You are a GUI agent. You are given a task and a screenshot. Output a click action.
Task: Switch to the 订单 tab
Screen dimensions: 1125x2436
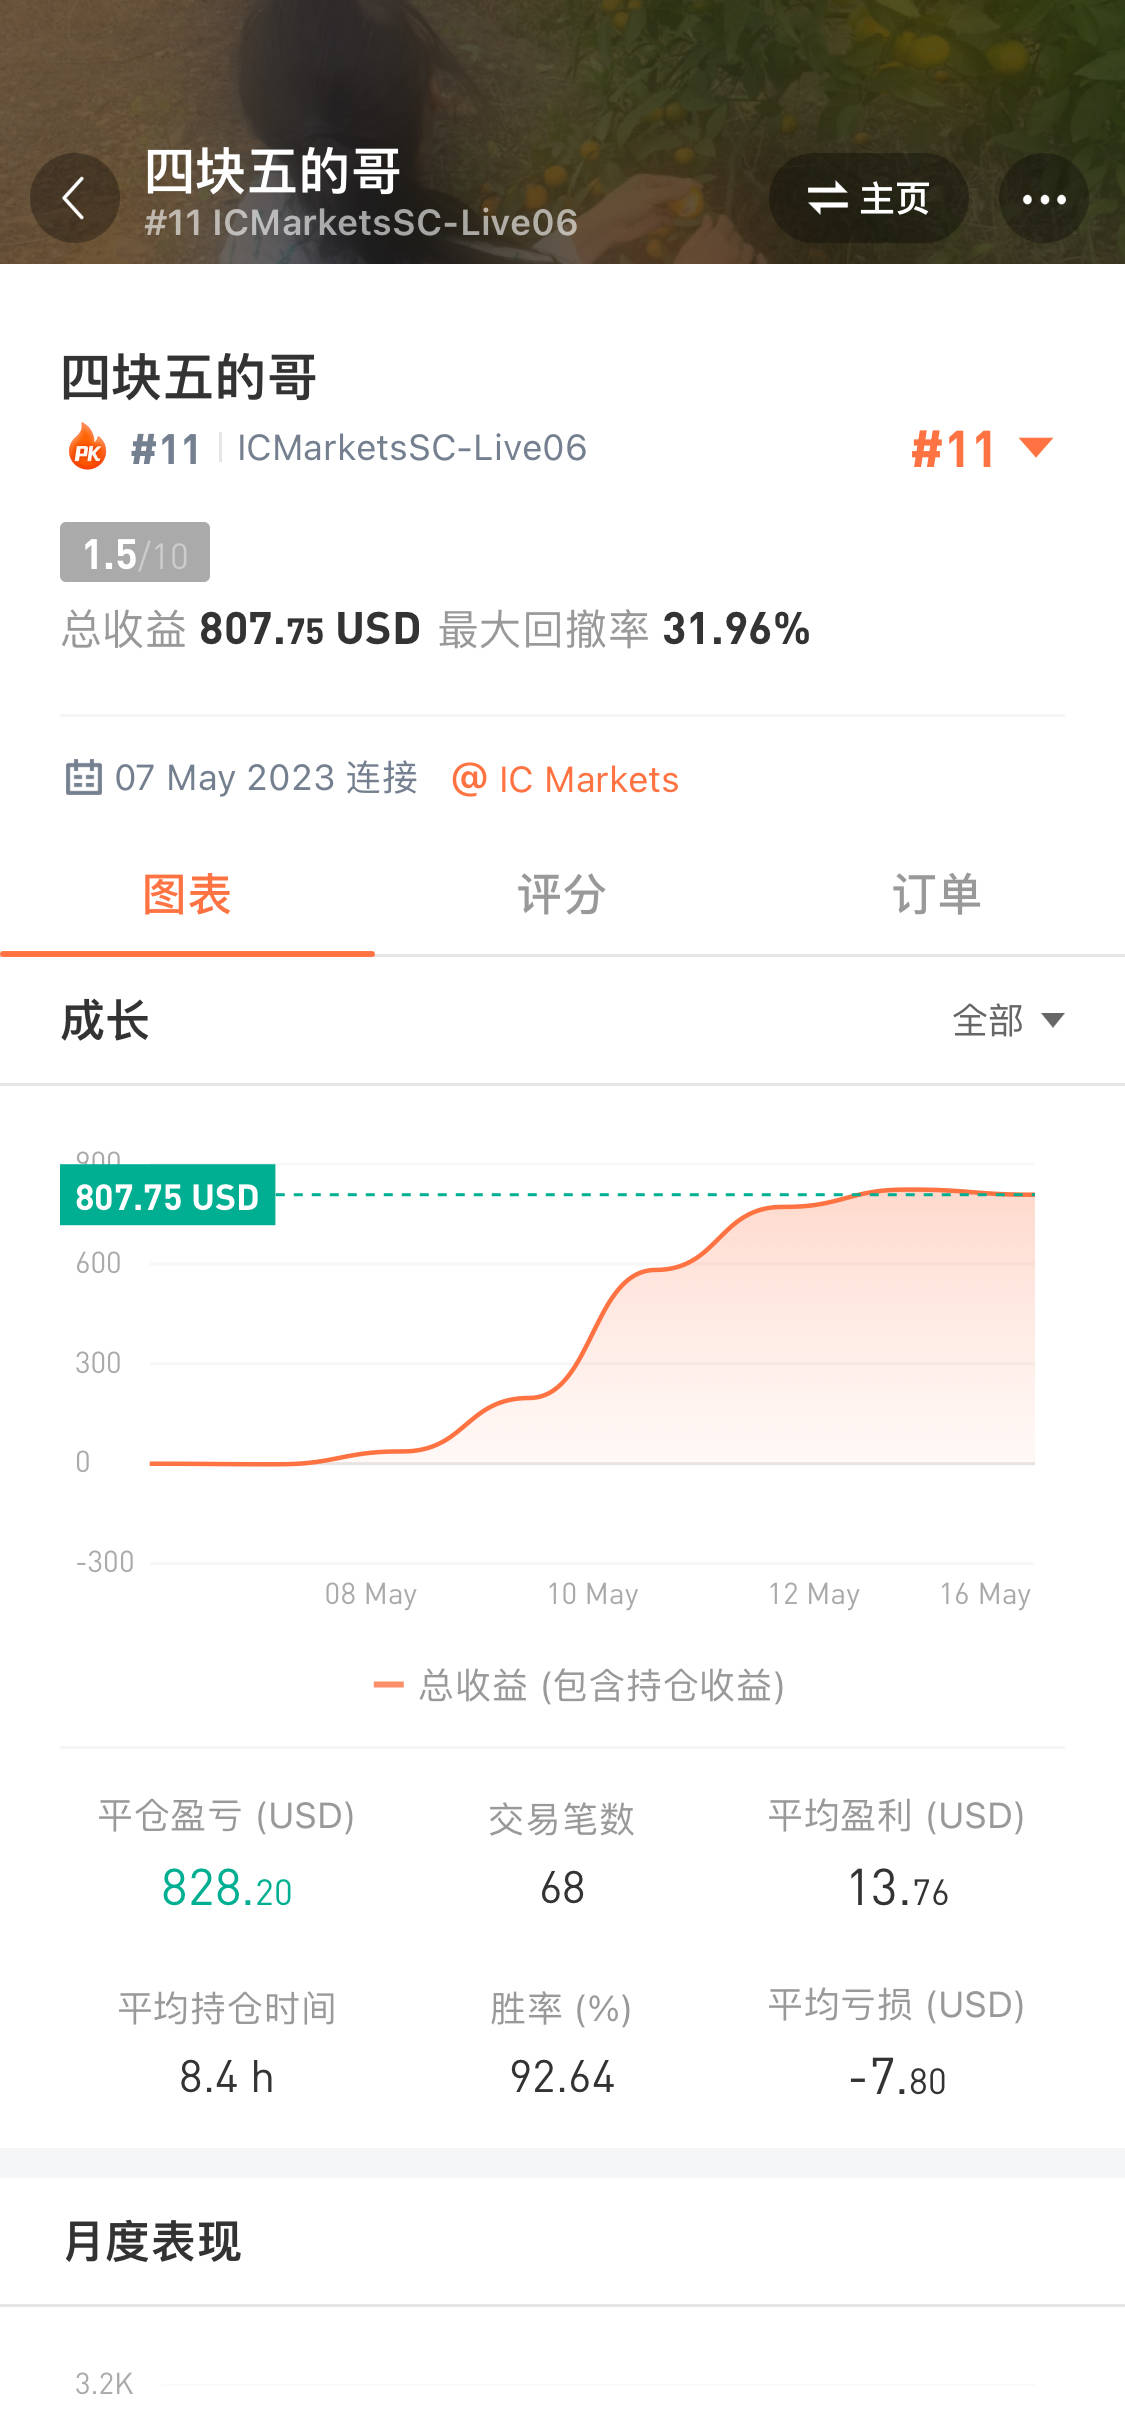coord(937,895)
